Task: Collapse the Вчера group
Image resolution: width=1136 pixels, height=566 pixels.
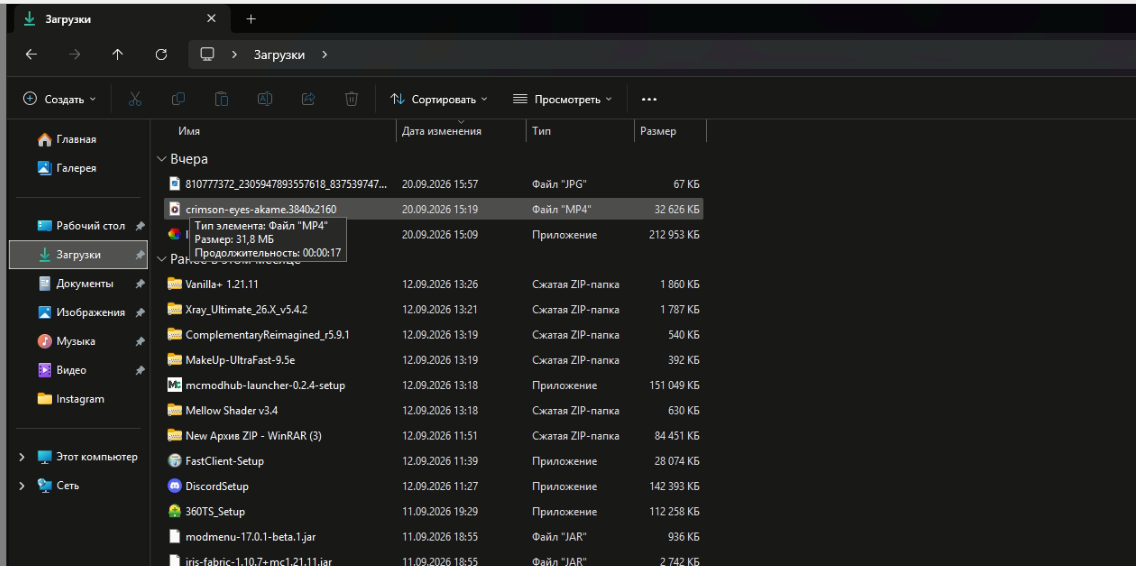Action: click(x=161, y=159)
